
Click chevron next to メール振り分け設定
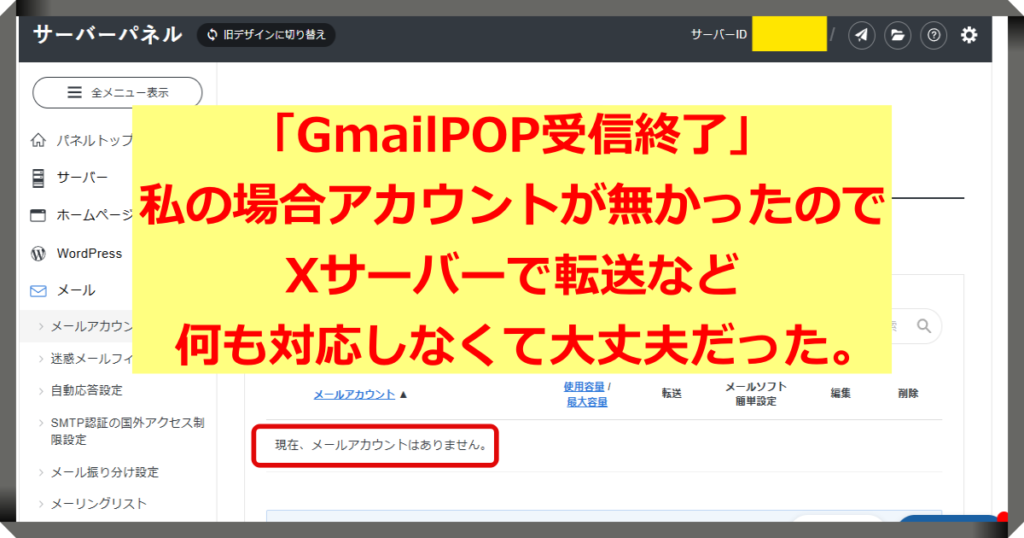point(40,473)
